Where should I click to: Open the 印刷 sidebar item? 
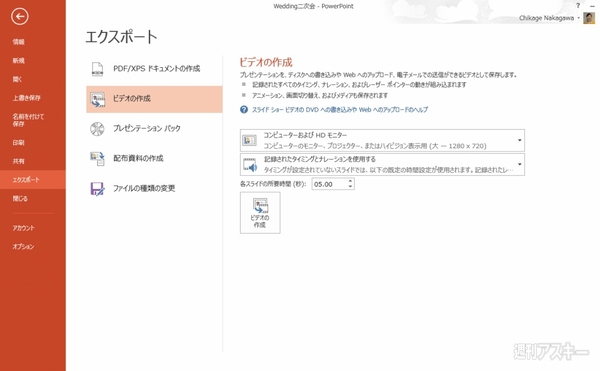click(x=19, y=143)
